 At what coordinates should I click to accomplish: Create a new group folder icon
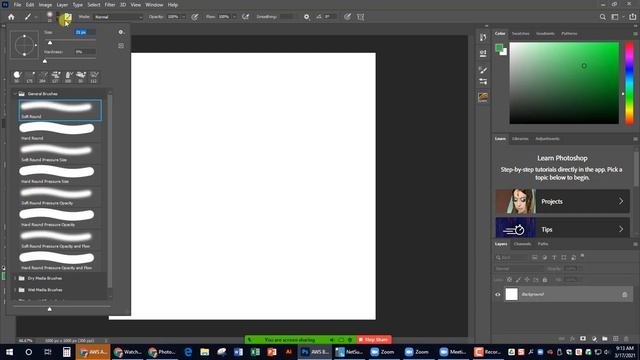[x=604, y=339]
